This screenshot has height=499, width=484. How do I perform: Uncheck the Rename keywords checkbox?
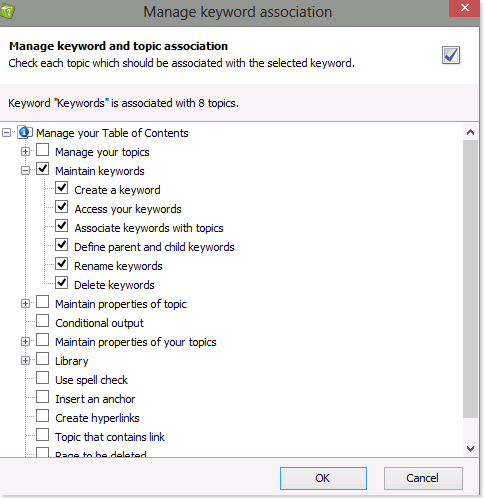point(62,264)
